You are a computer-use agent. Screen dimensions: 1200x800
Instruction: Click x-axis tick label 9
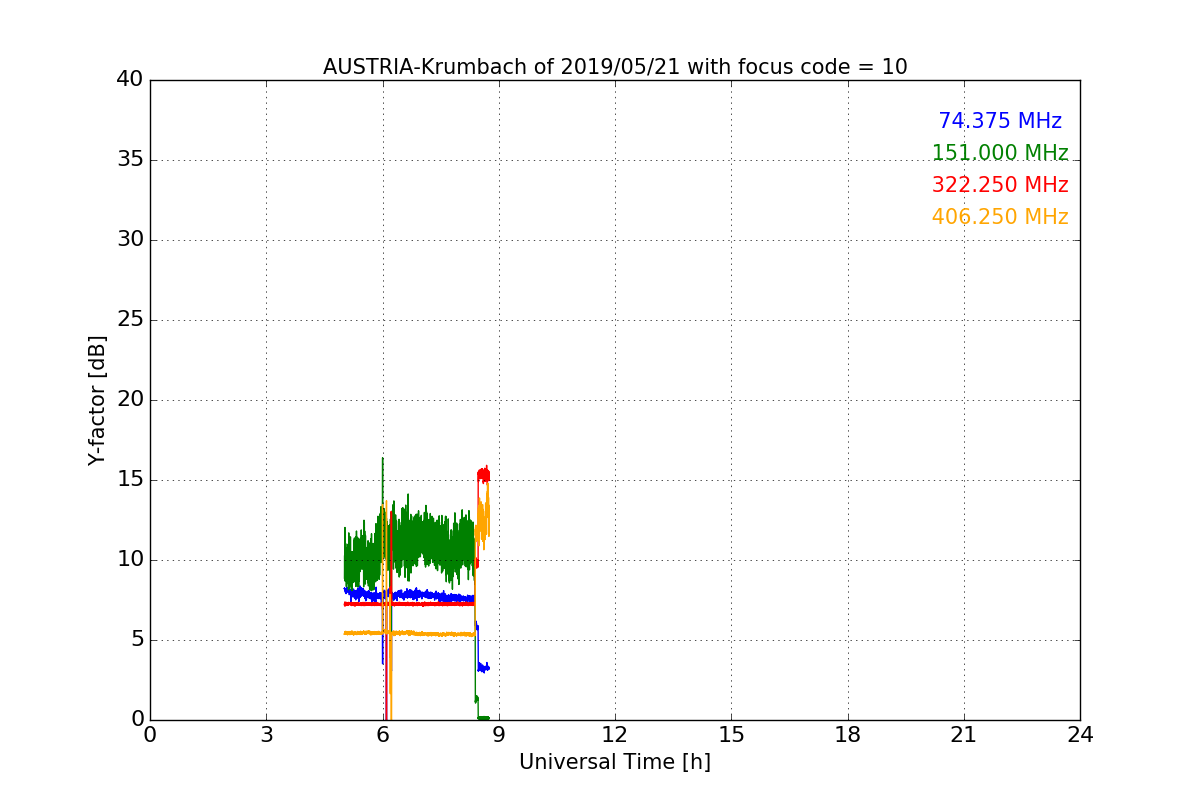(x=499, y=735)
